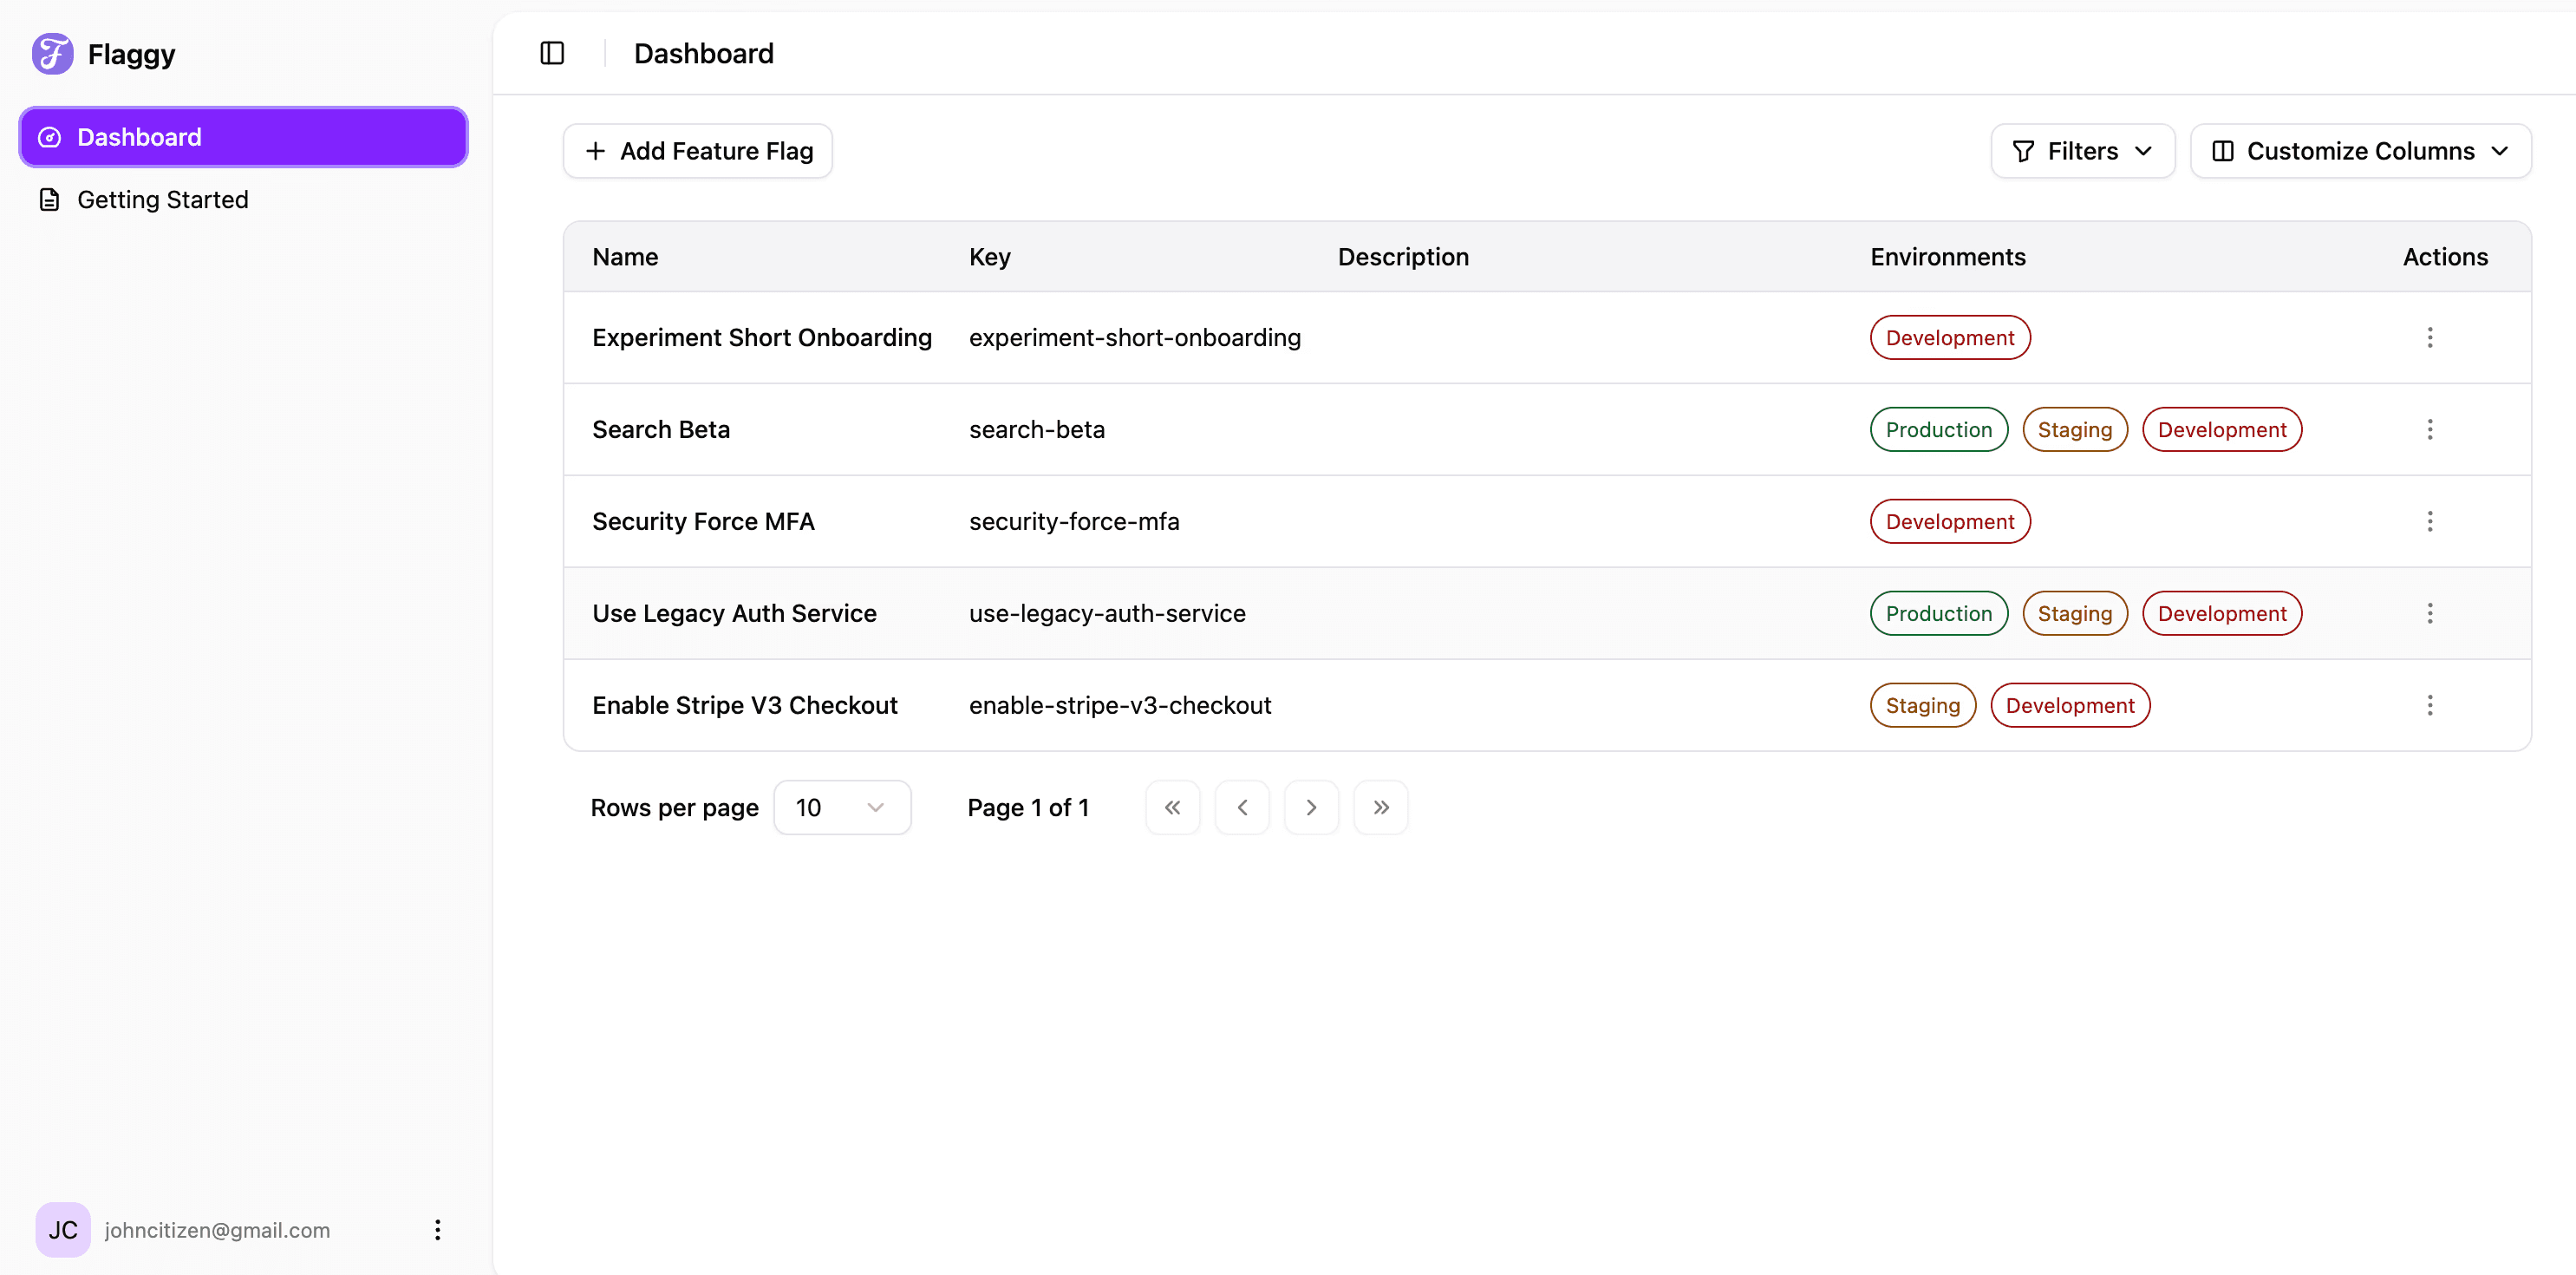Open the actions menu for Security Force MFA

click(2430, 521)
